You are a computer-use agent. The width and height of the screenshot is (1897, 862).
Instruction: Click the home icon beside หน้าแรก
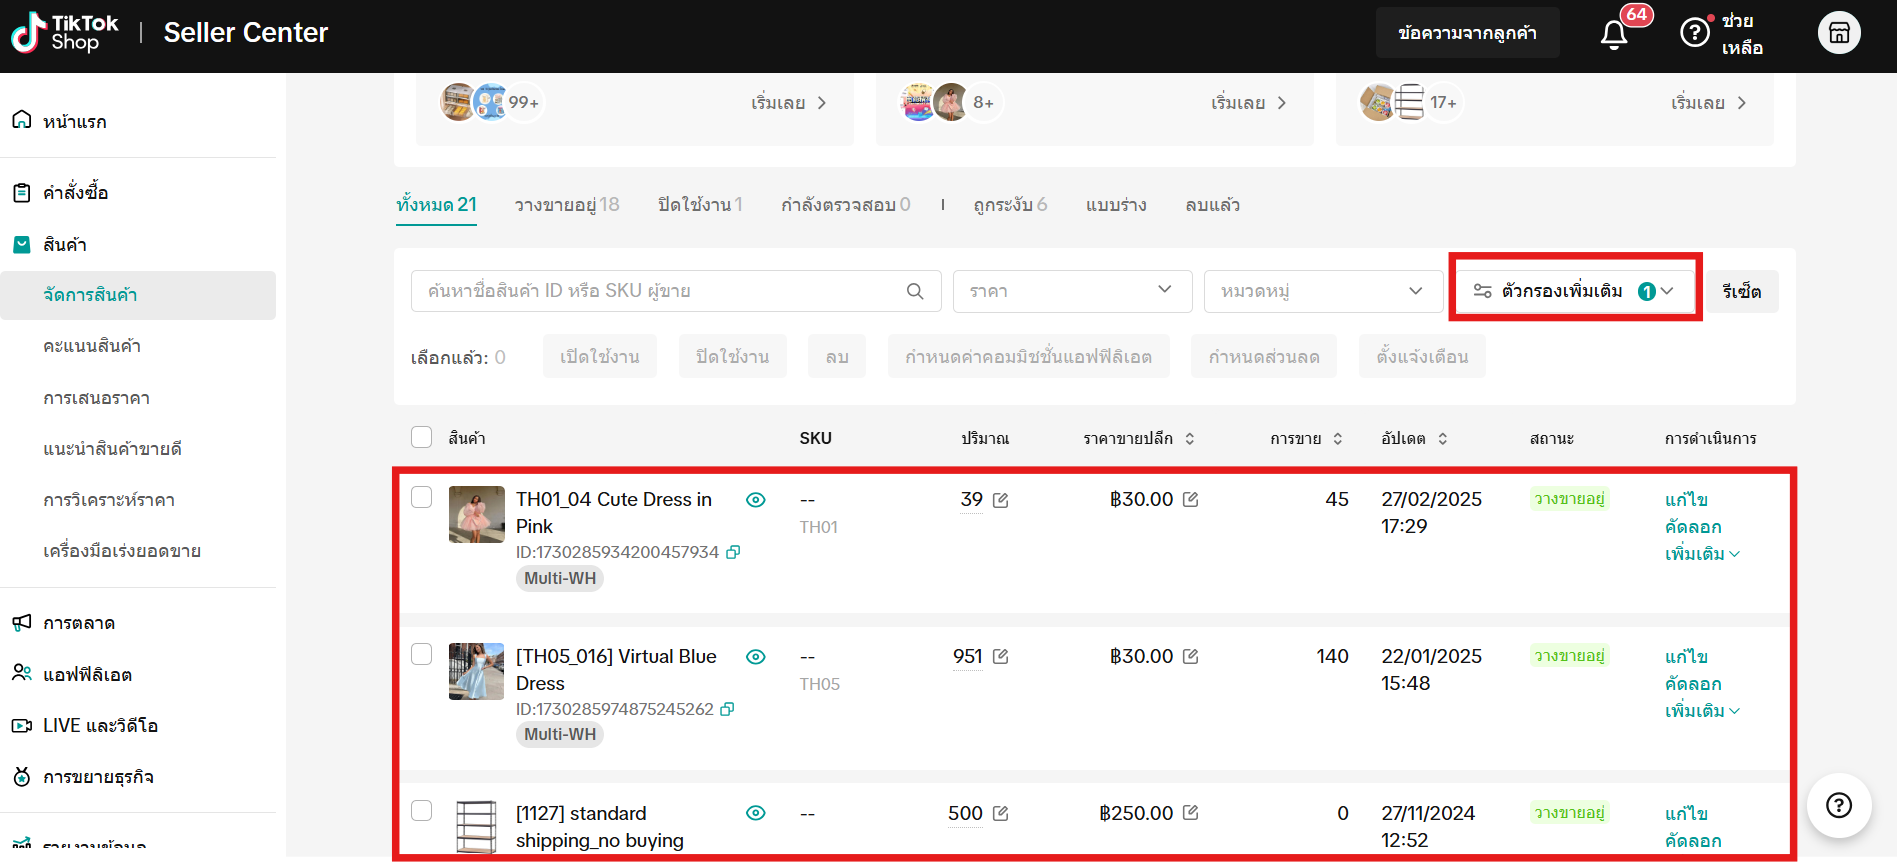click(x=21, y=120)
